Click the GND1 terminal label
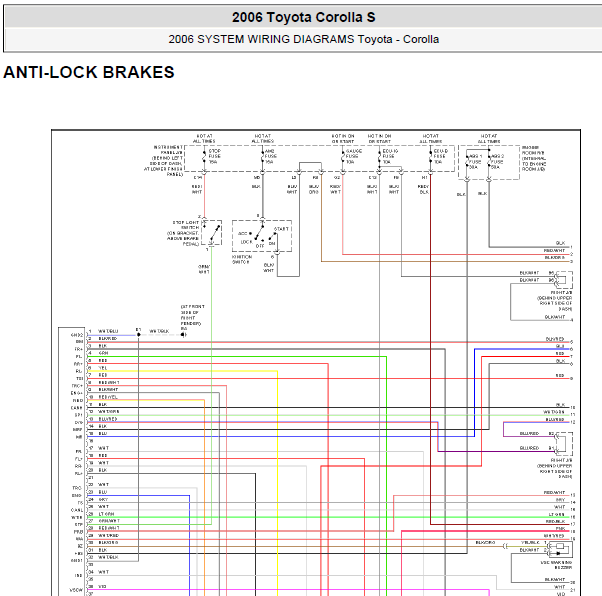The height and width of the screenshot is (596, 602). tap(77, 561)
